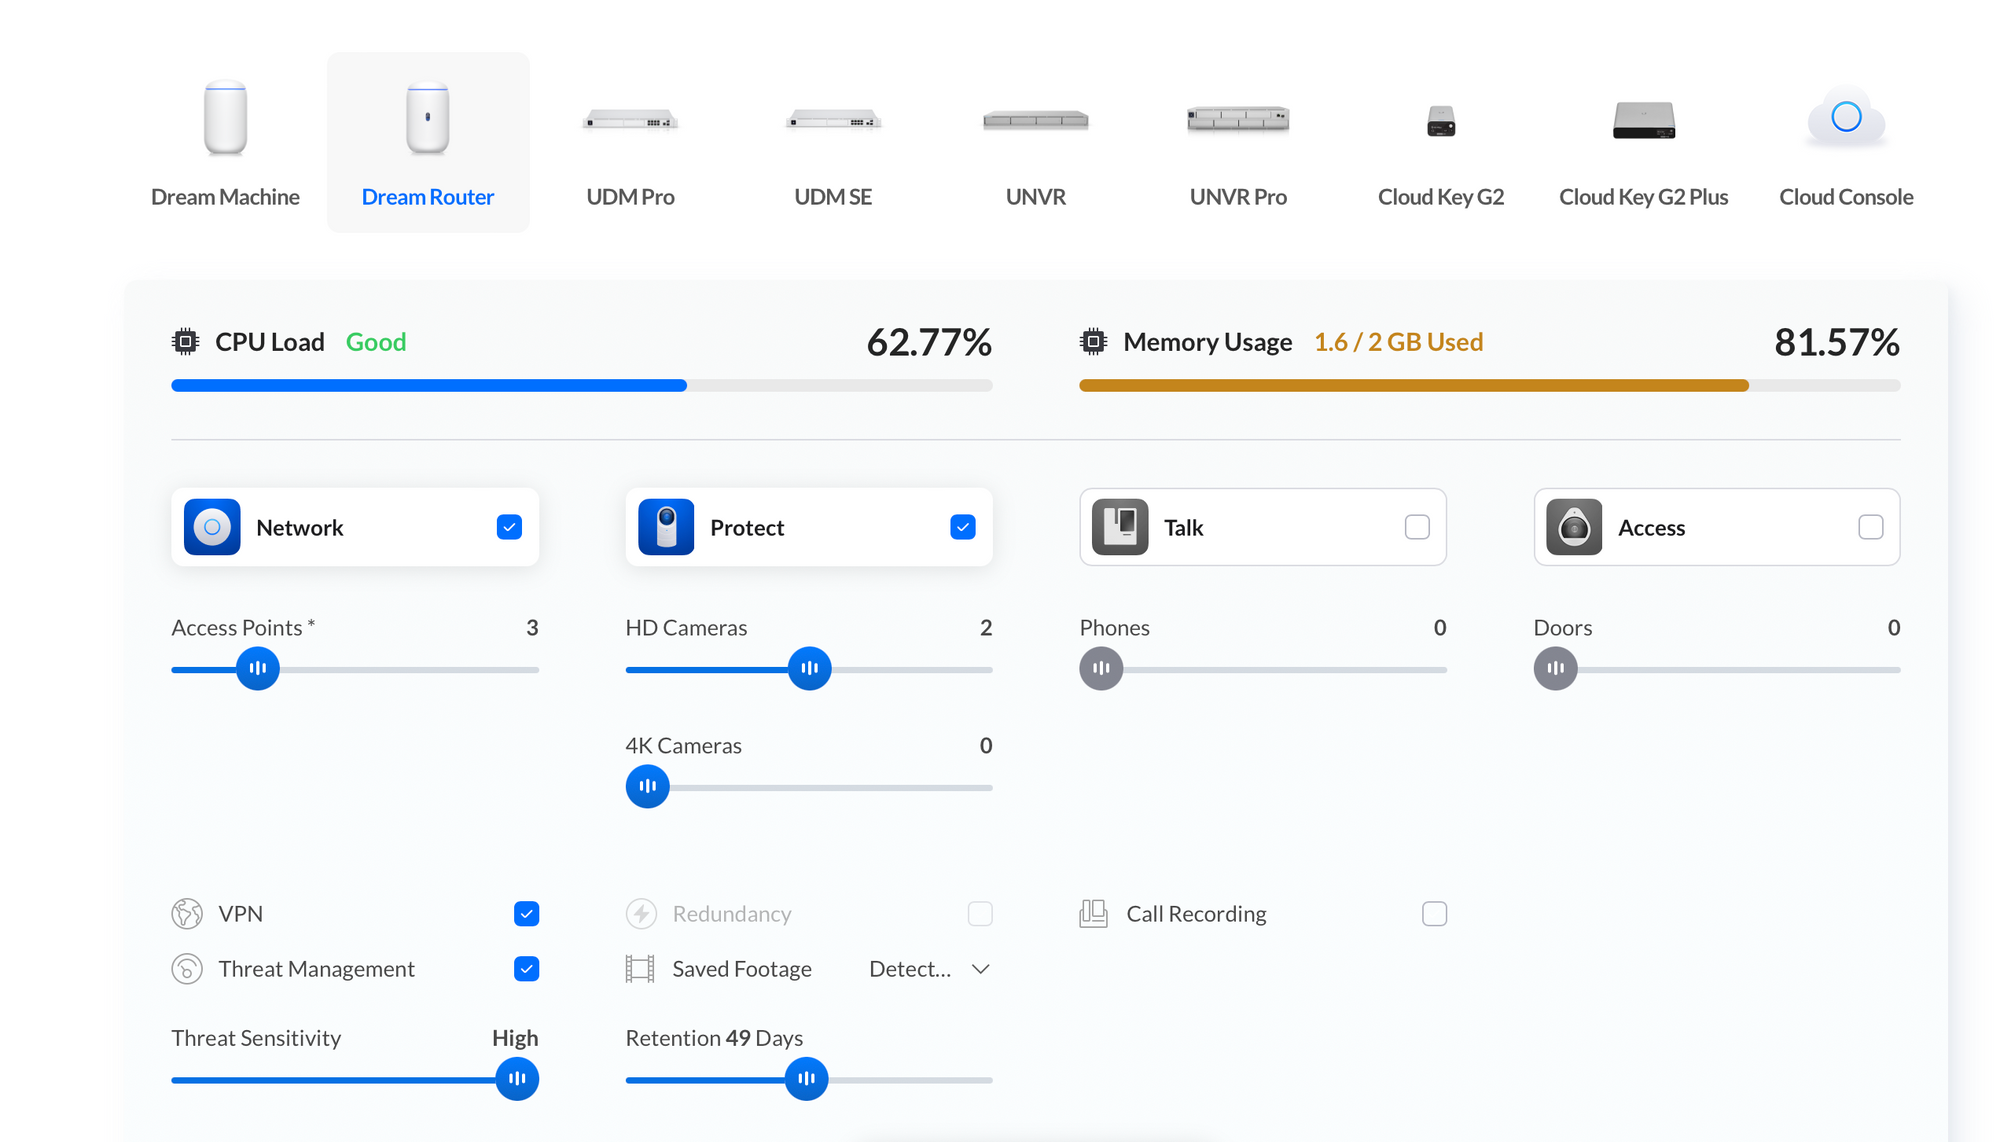
Task: Click the HD Cameras slider handle
Action: [x=809, y=668]
